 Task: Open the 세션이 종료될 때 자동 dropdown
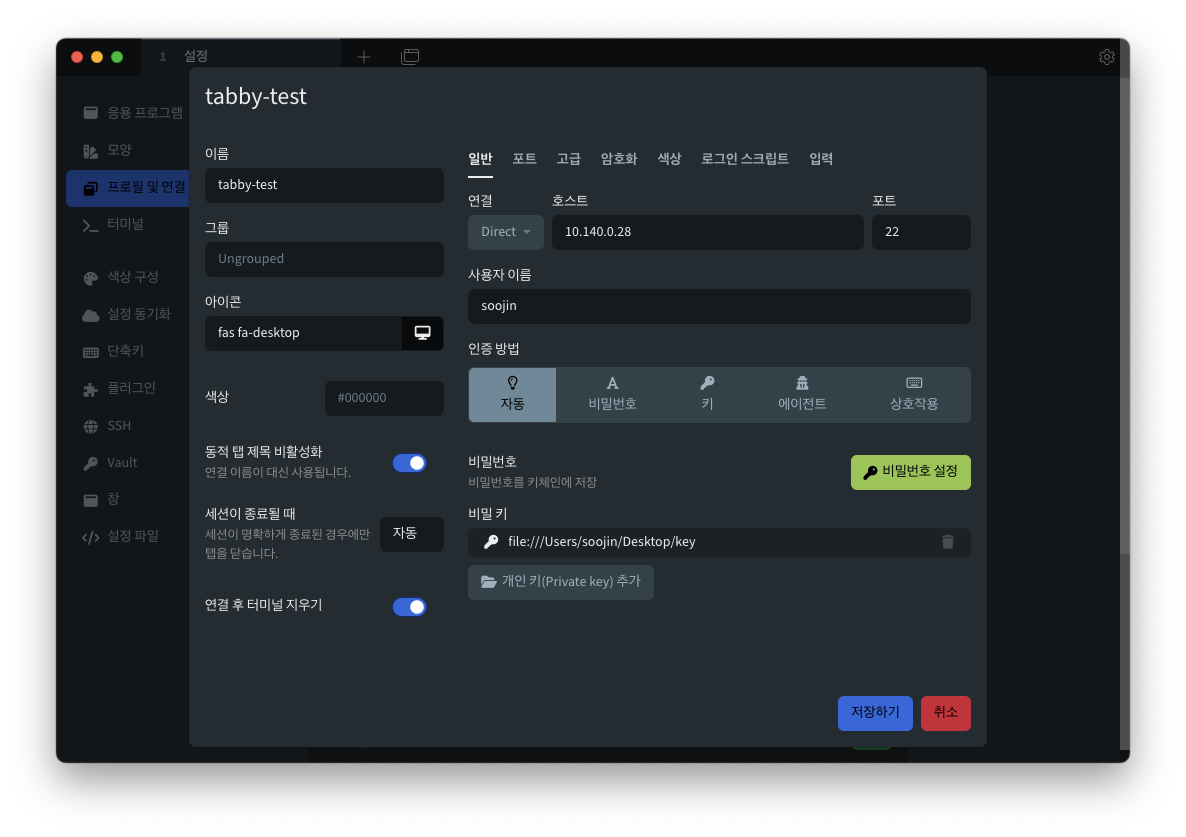(411, 534)
